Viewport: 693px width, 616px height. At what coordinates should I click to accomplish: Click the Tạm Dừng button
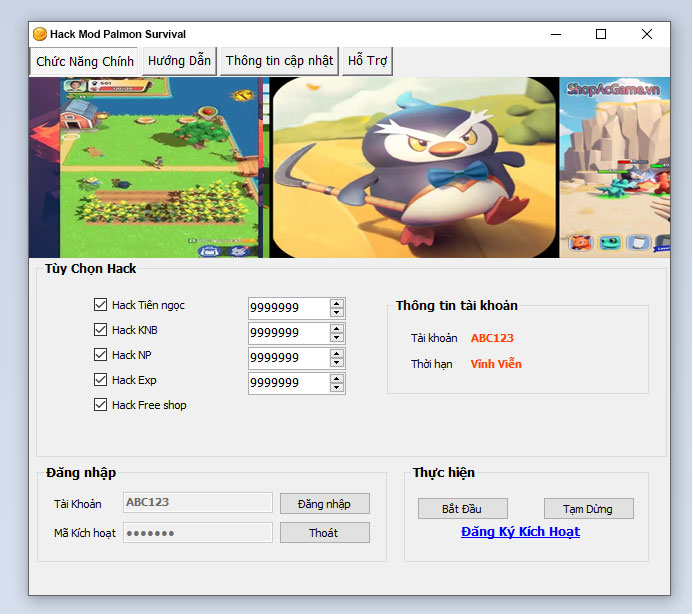(x=588, y=509)
